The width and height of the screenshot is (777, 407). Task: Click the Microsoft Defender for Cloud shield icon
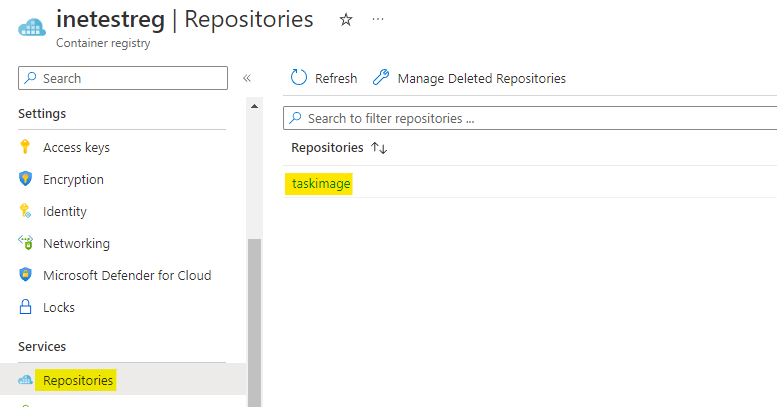coord(26,275)
